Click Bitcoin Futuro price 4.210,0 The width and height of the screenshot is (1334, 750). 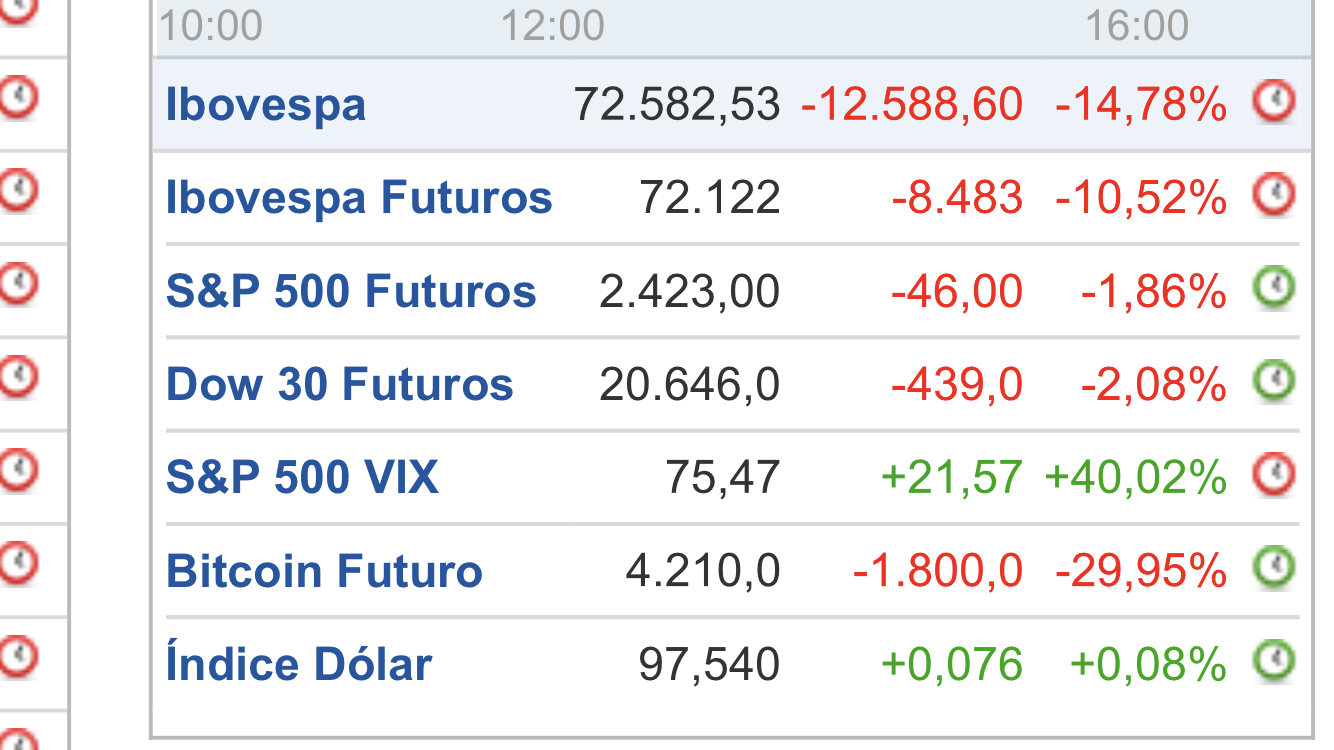point(703,571)
